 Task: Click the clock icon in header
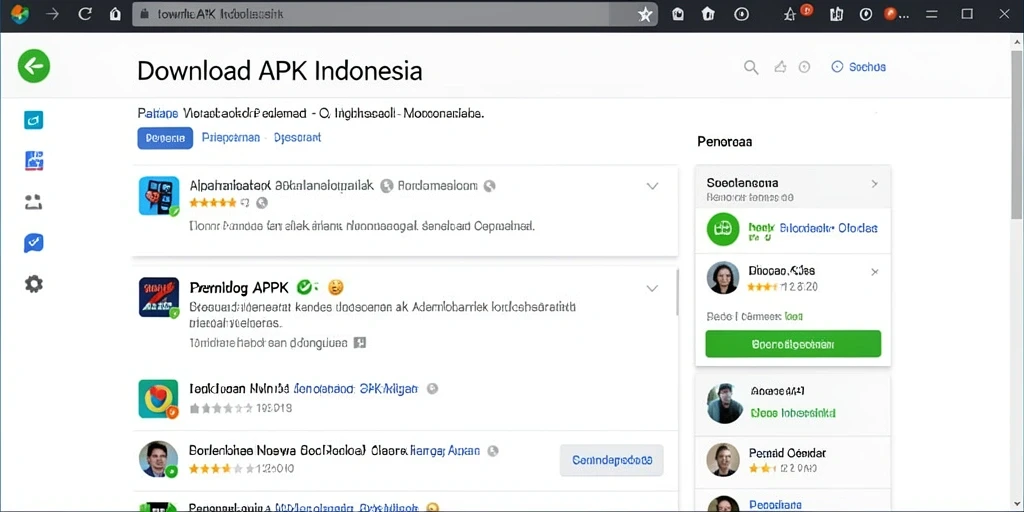point(805,67)
